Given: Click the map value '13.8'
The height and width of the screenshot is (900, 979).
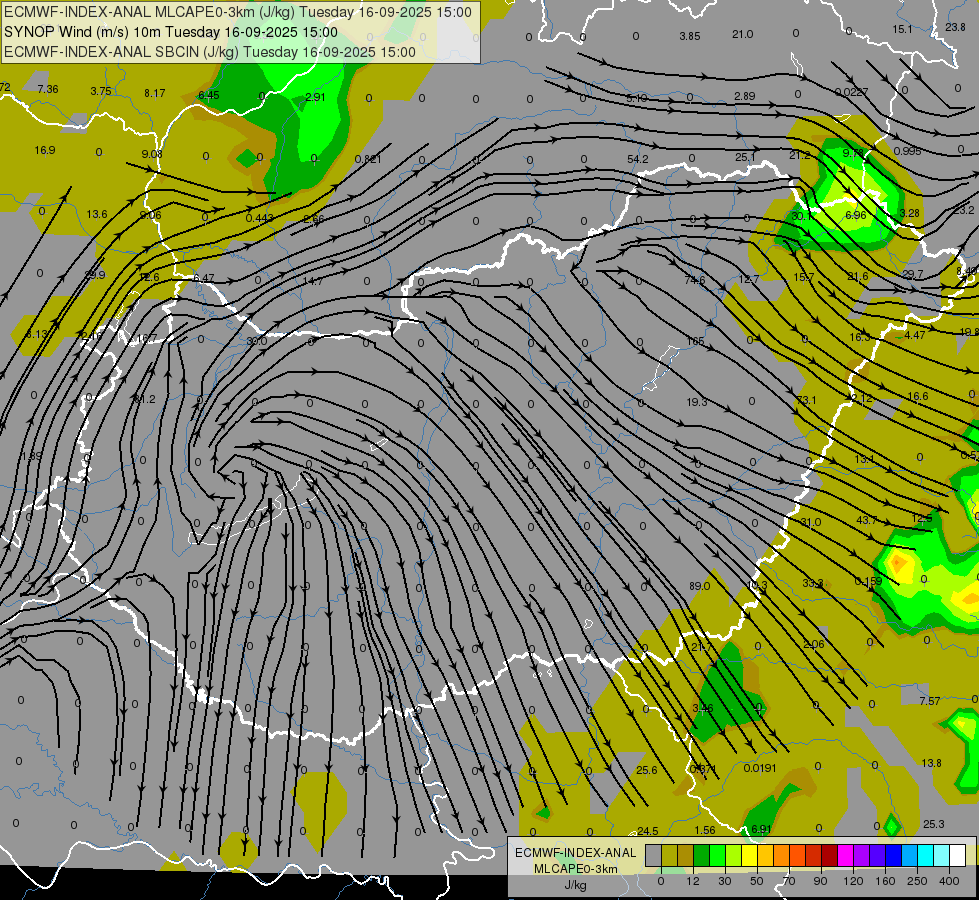Looking at the screenshot, I should 932,763.
